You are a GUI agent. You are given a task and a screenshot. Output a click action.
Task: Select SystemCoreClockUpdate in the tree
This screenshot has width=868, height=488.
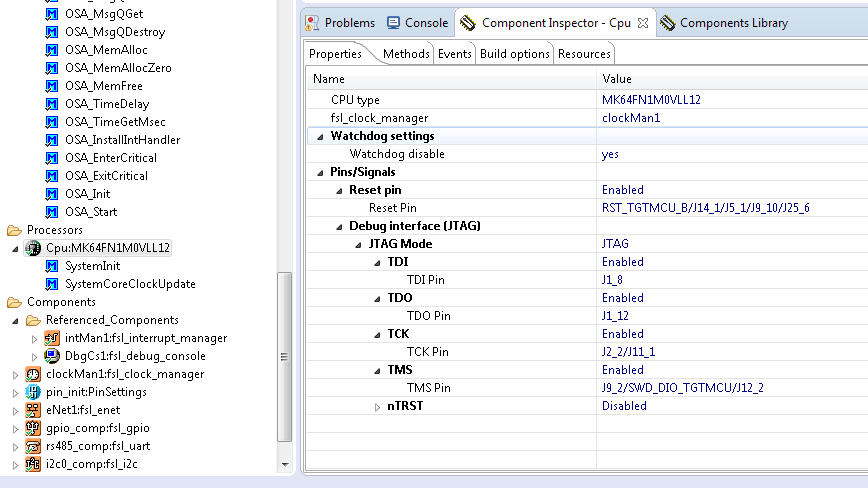[x=130, y=284]
